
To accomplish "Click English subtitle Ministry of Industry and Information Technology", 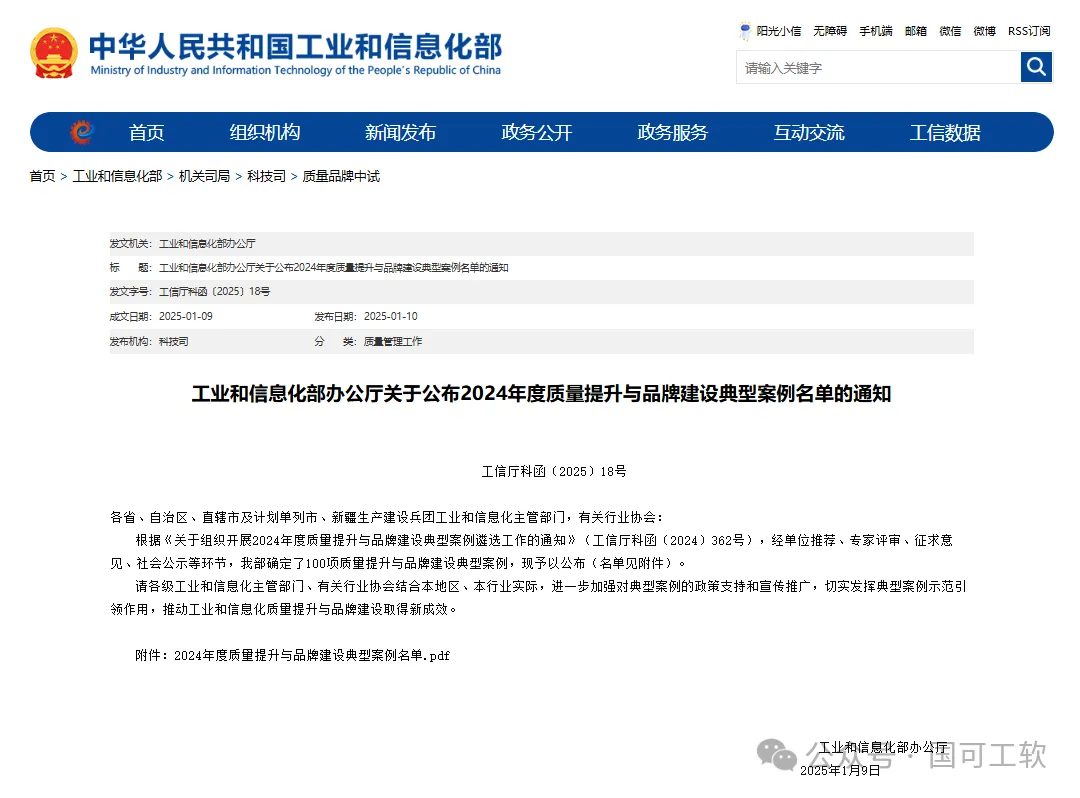I will [295, 70].
